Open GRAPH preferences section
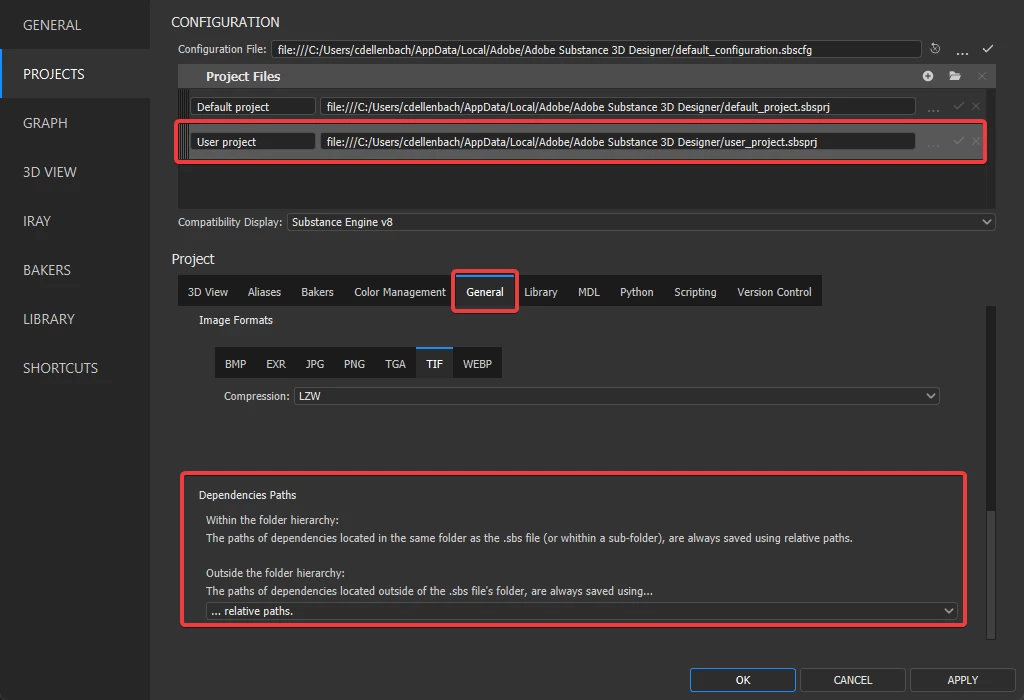 (75, 123)
